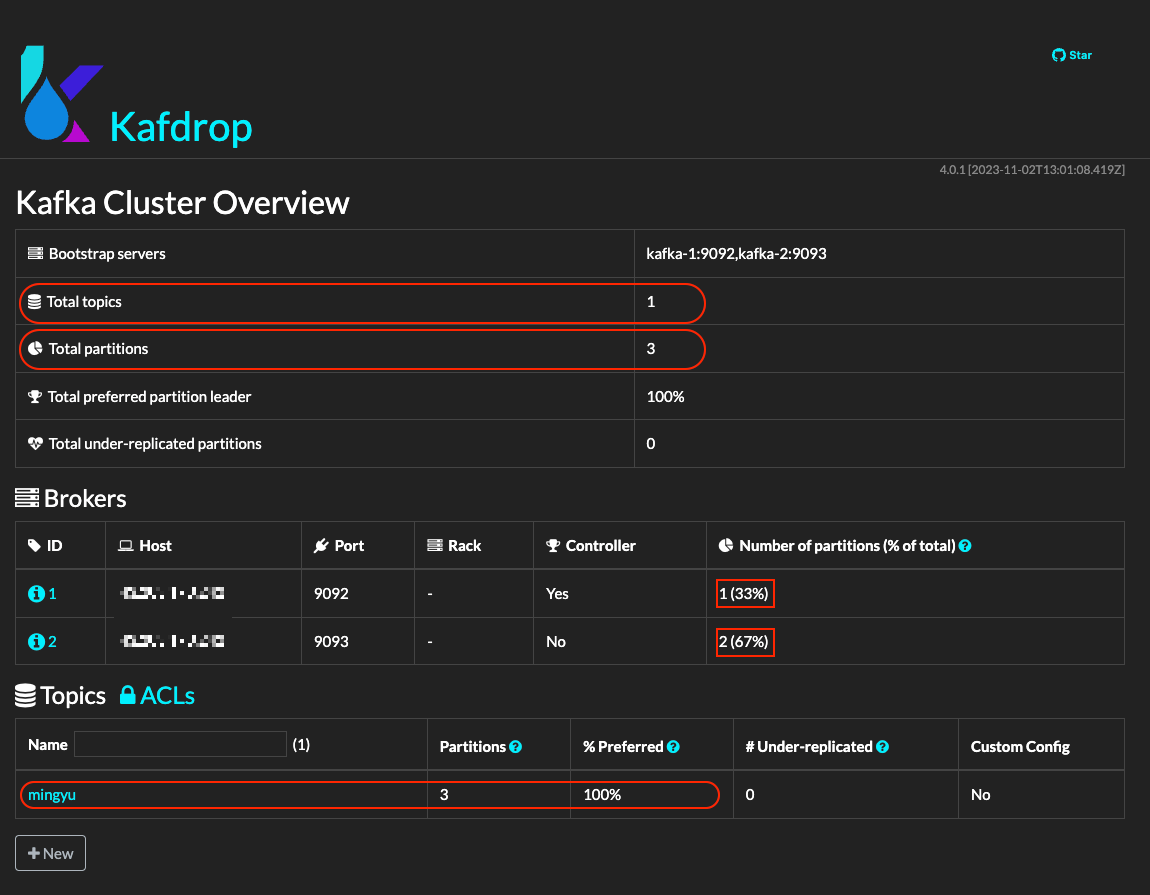Click the Brokers heading server icon

pyautogui.click(x=27, y=498)
